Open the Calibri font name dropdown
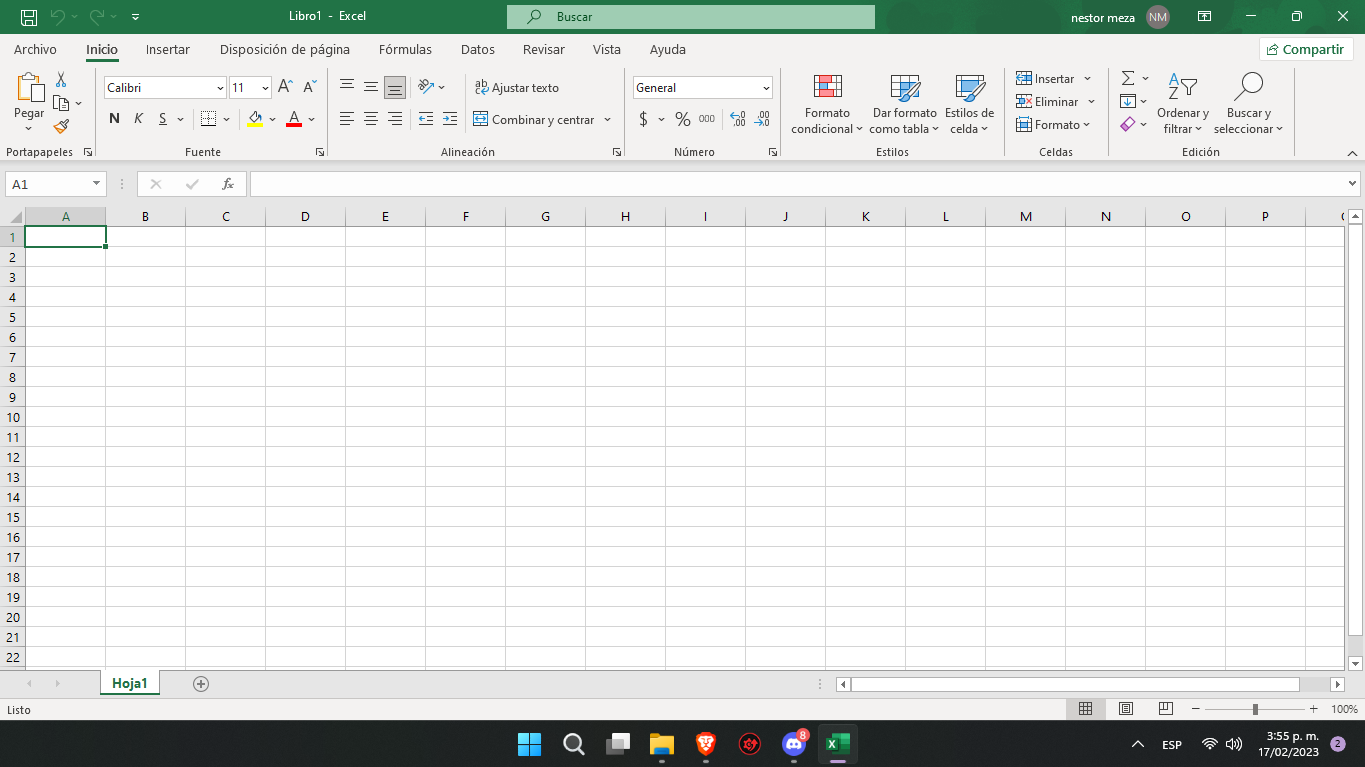Viewport: 1365px width, 767px height. pos(220,88)
